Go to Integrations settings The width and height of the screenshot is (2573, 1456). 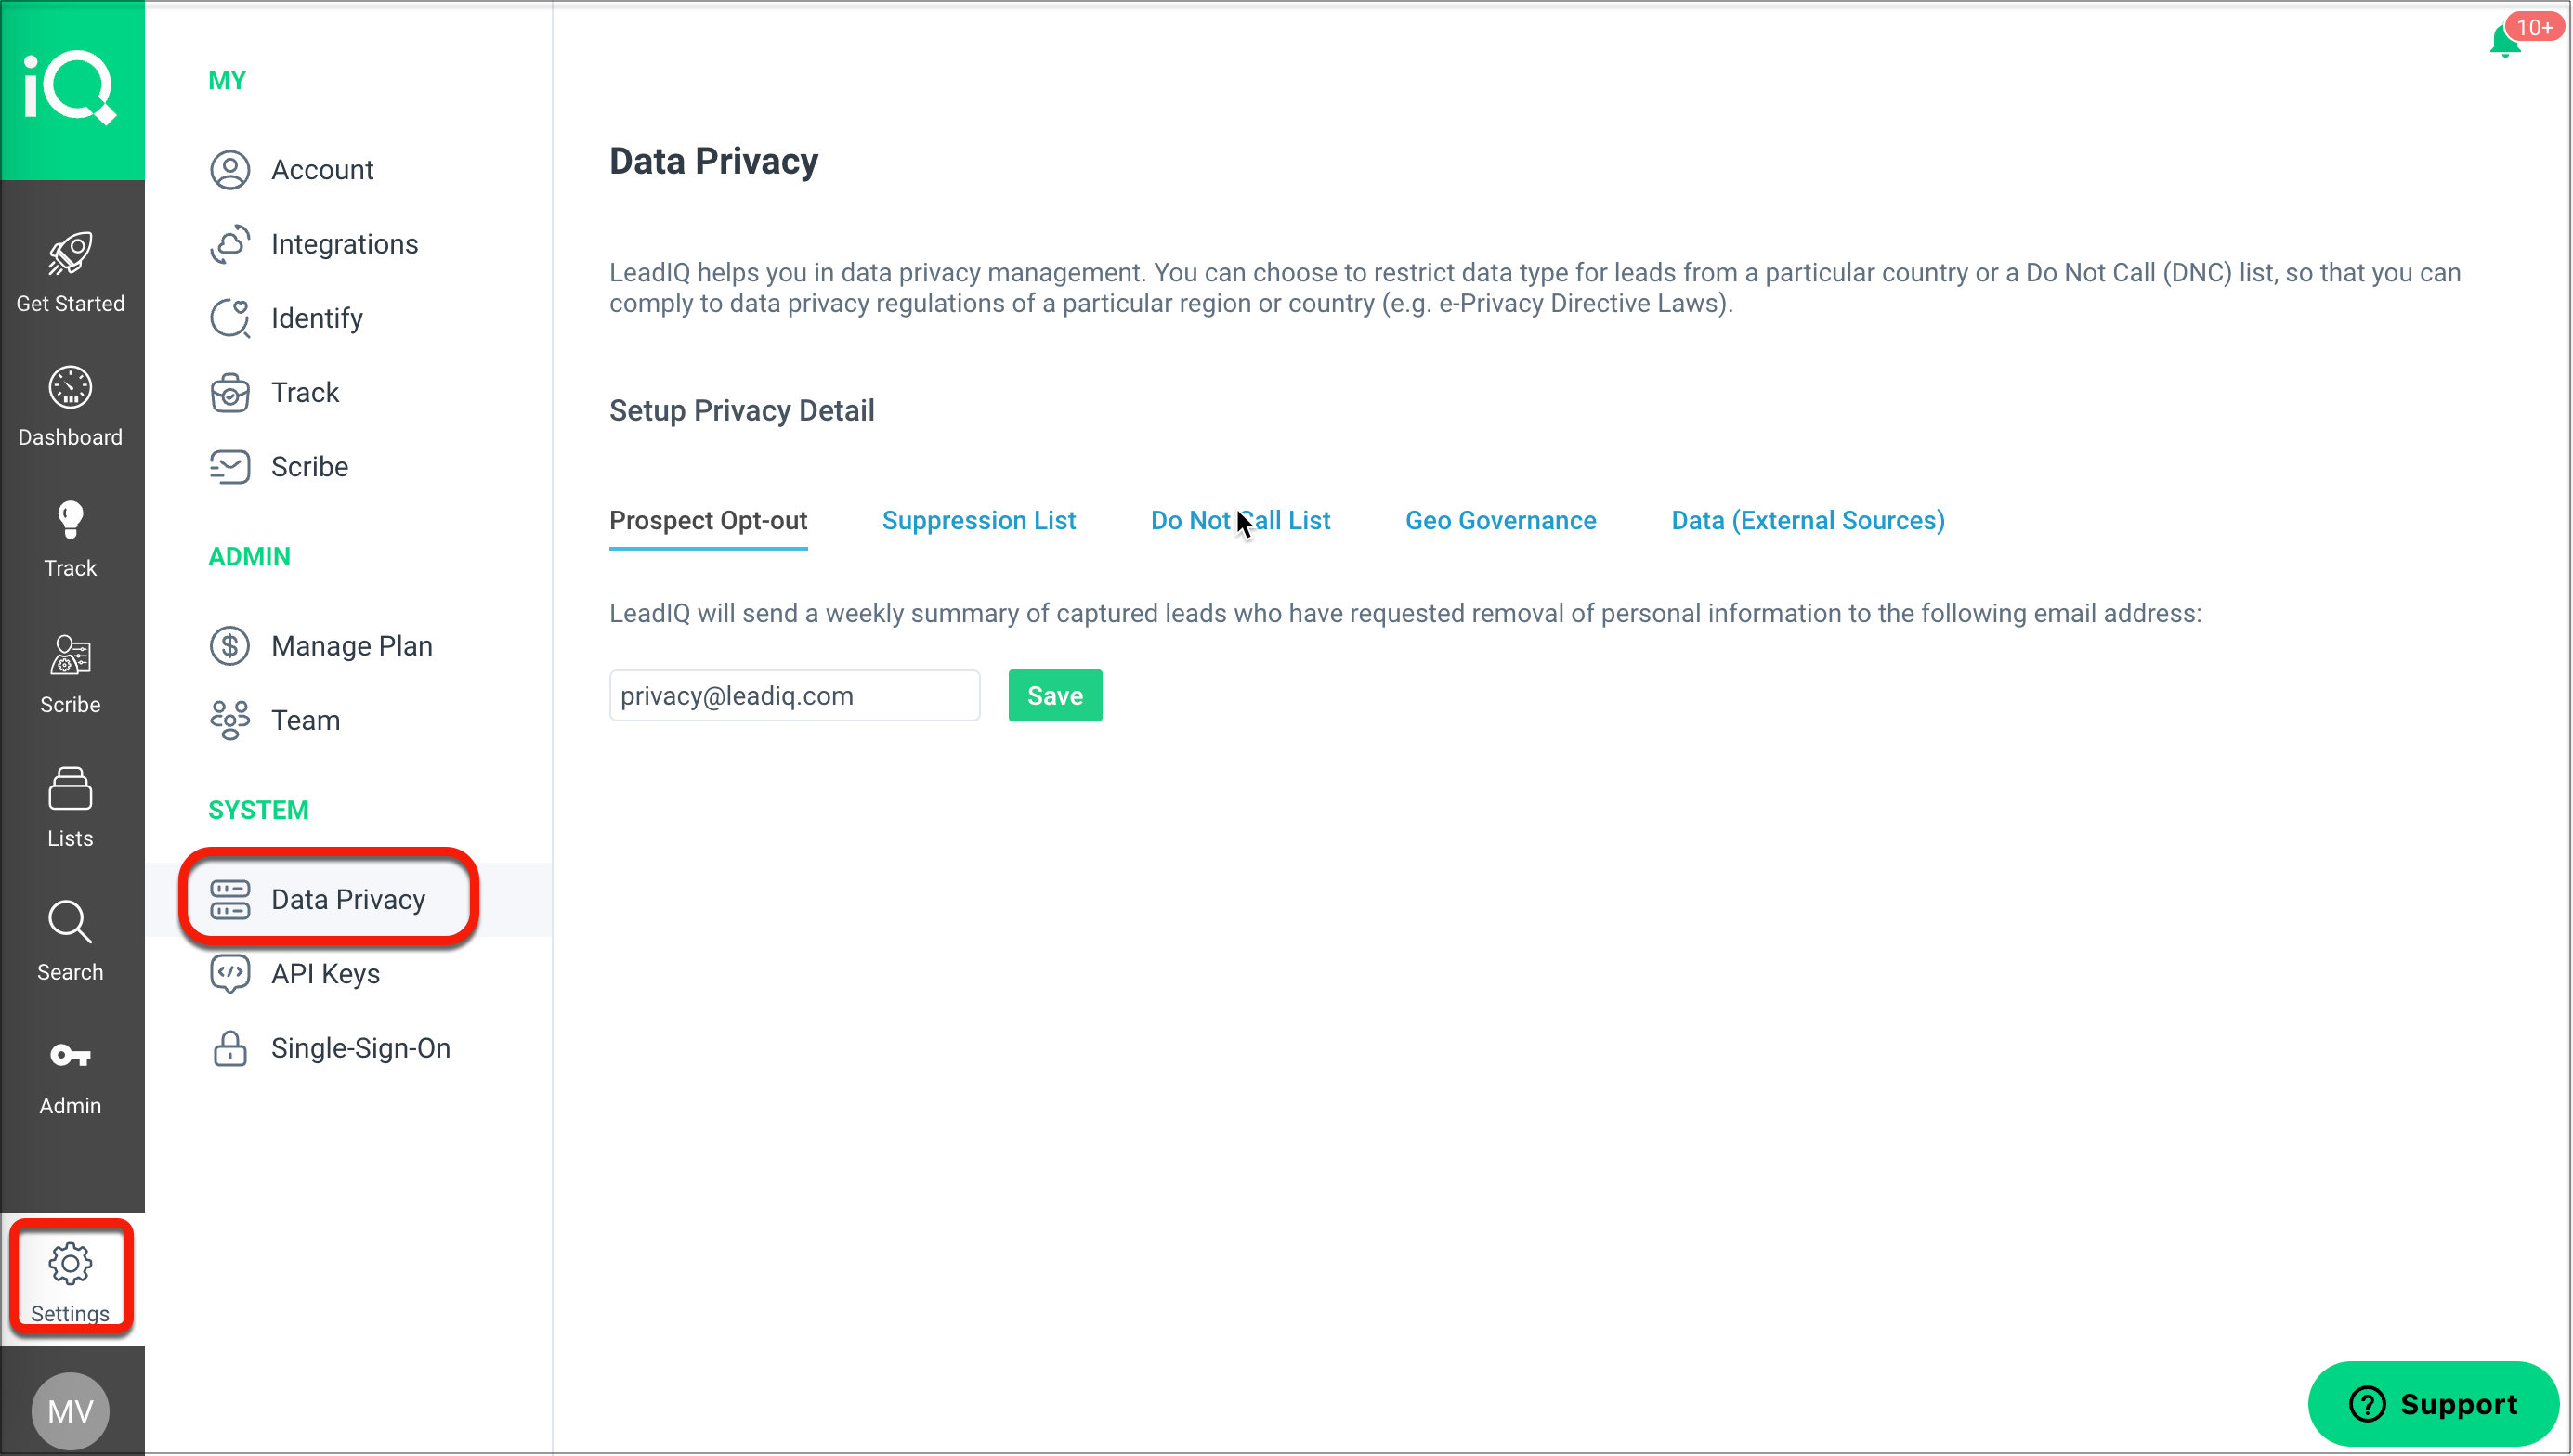point(344,244)
